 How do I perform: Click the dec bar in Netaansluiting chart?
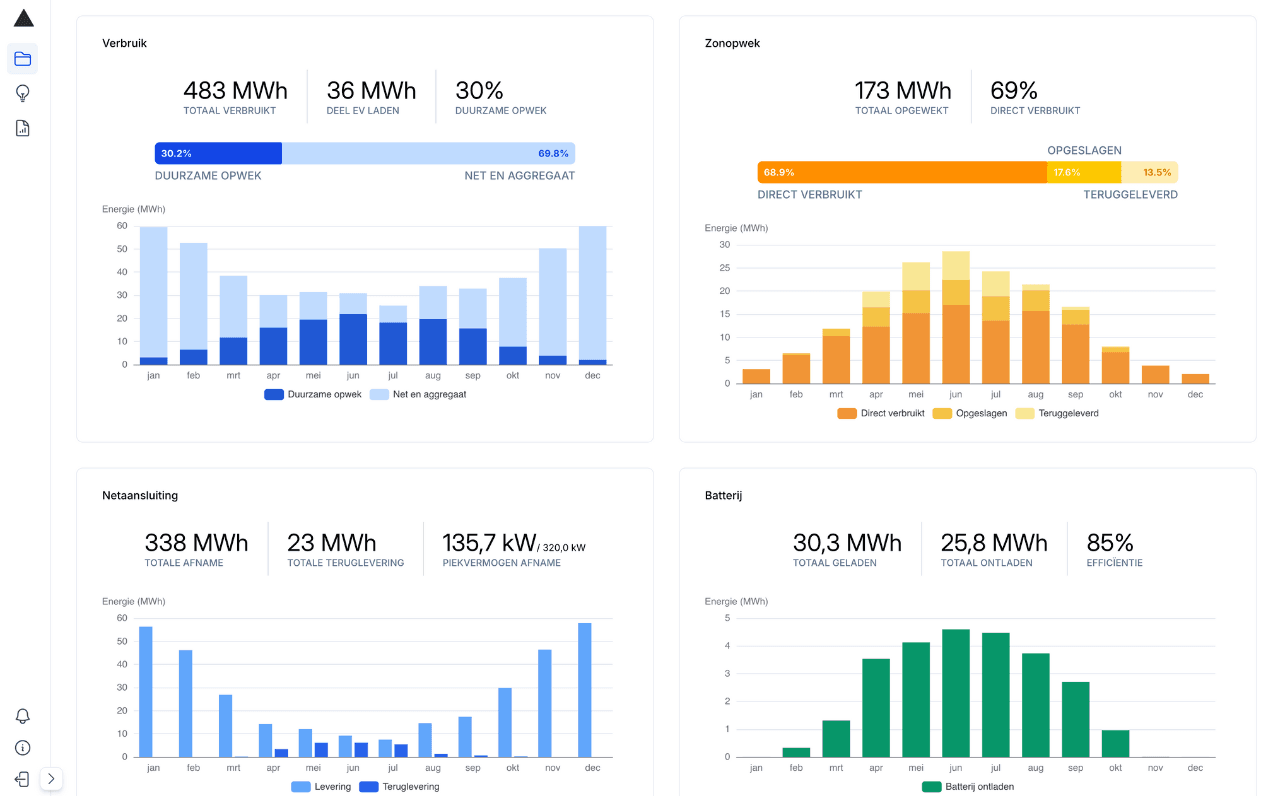pyautogui.click(x=585, y=690)
